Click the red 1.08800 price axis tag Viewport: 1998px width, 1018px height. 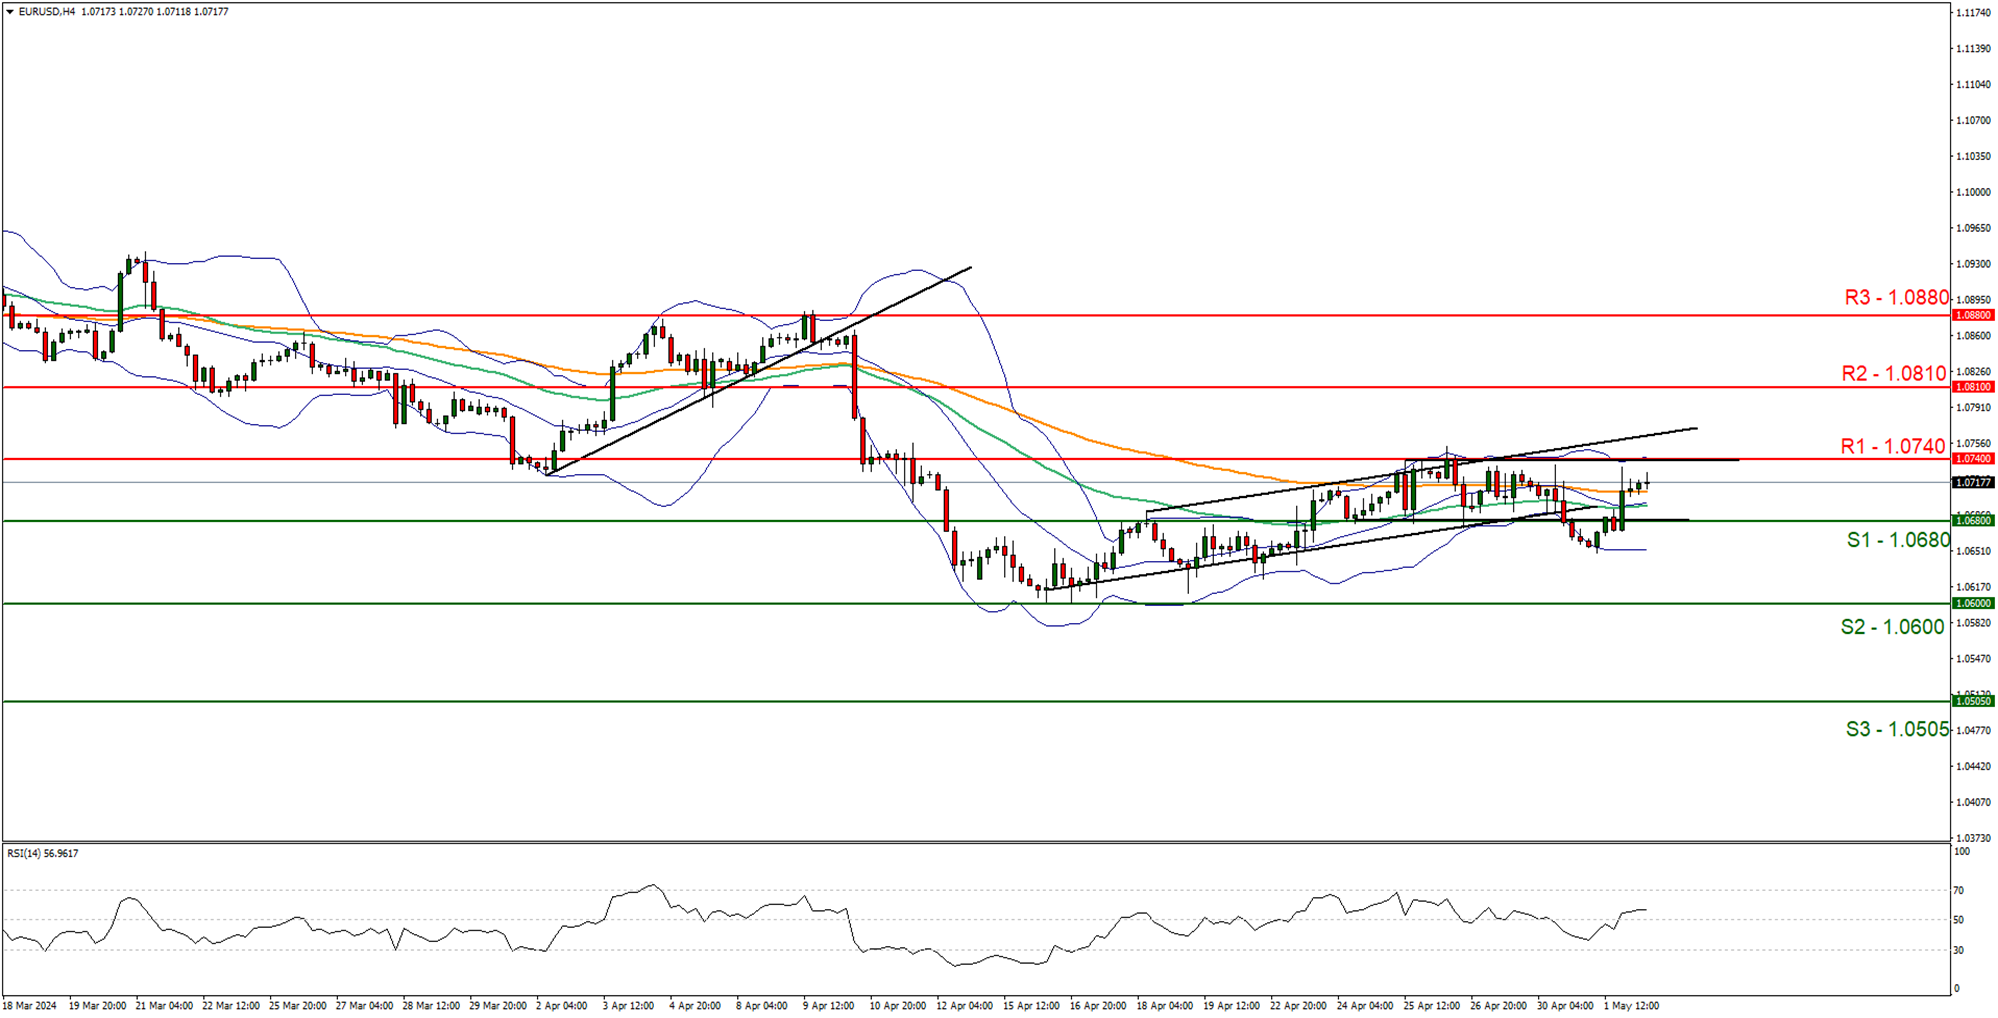[x=1973, y=315]
